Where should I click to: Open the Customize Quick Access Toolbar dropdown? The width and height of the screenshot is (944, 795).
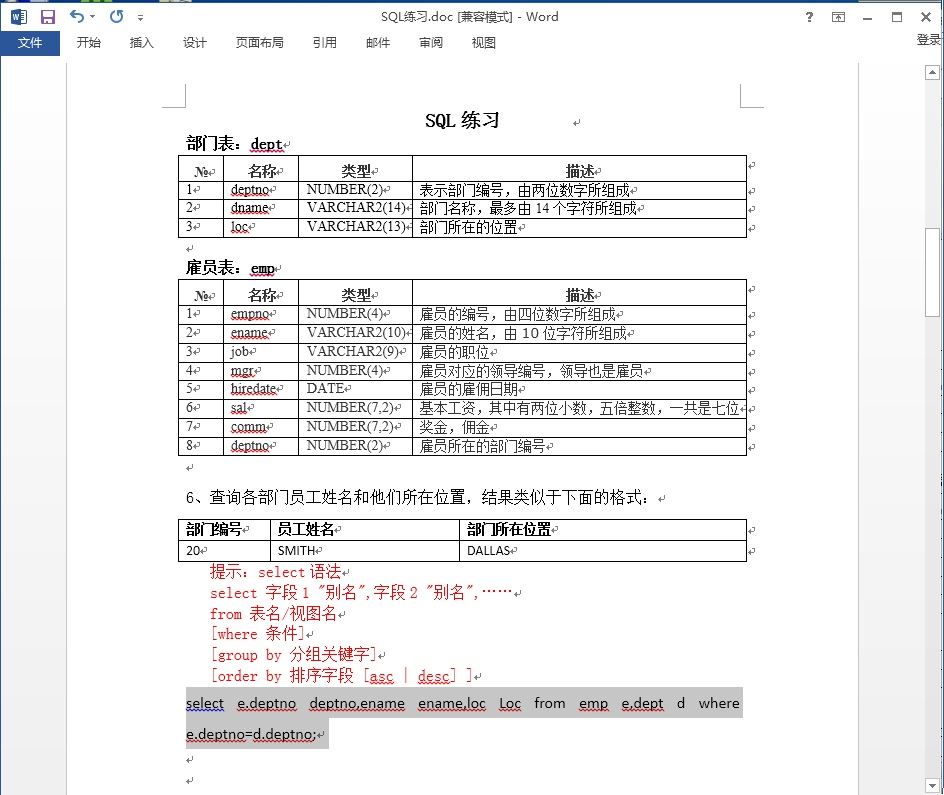coord(140,17)
